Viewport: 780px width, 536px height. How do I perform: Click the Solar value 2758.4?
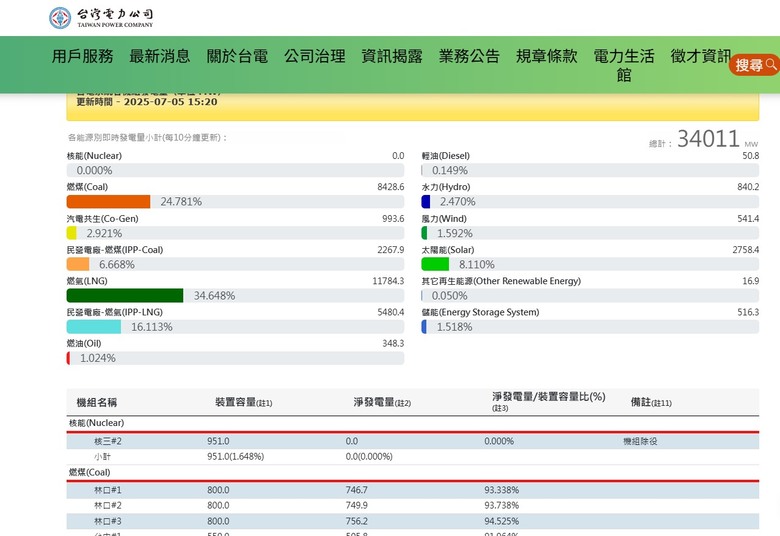tap(746, 249)
